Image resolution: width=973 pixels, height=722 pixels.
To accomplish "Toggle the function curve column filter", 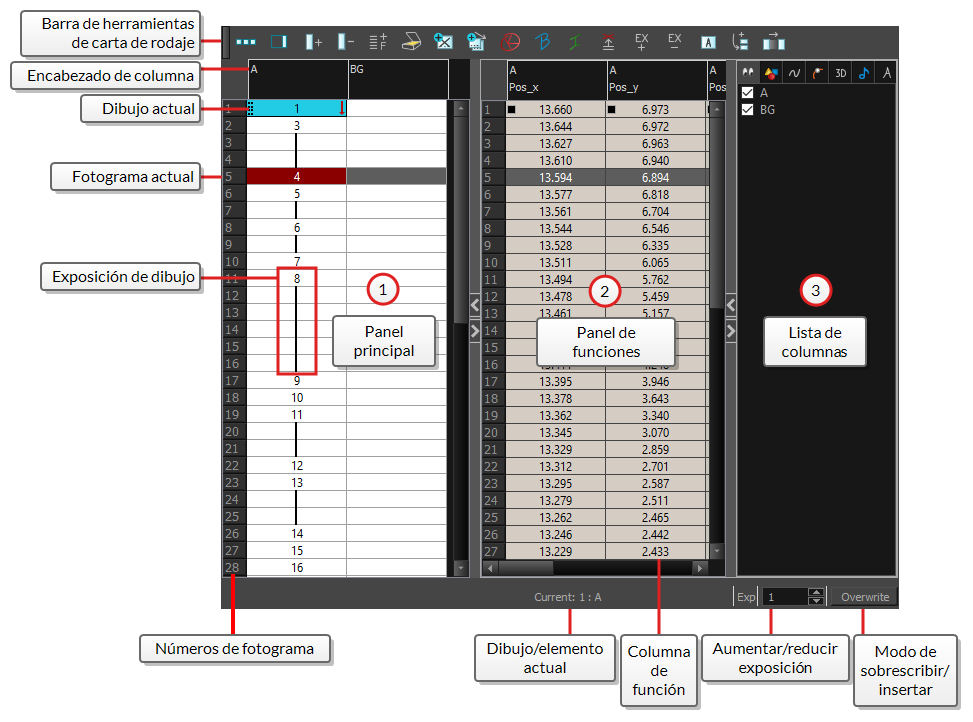I will click(794, 73).
